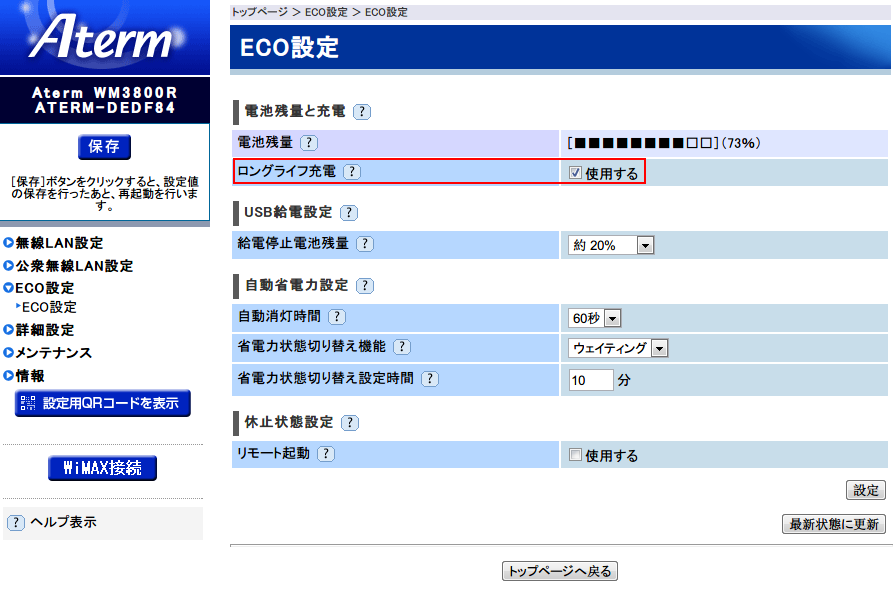Click the 保存 button

pyautogui.click(x=104, y=147)
